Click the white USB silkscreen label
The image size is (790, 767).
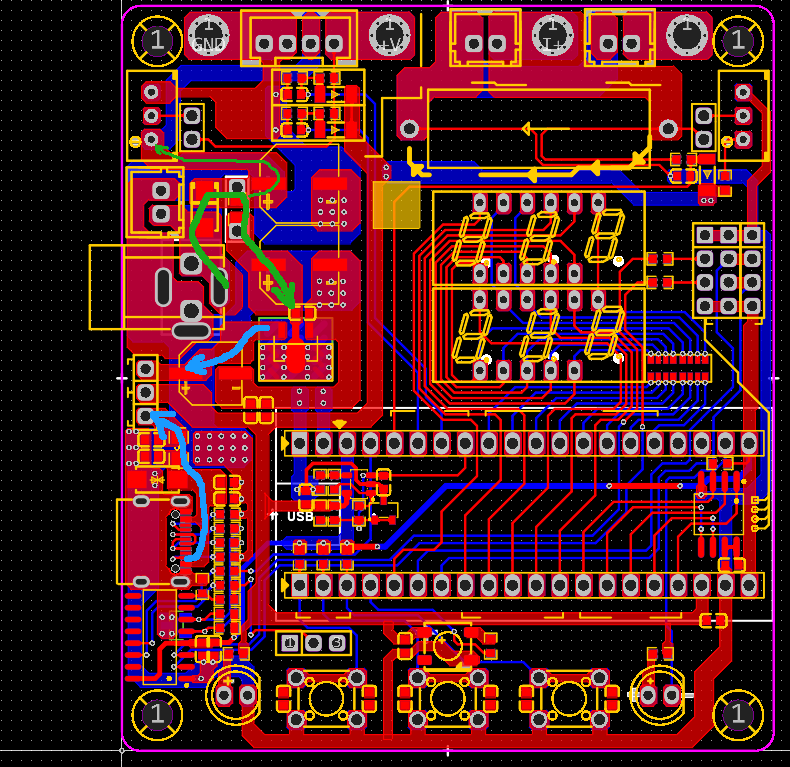pos(300,517)
